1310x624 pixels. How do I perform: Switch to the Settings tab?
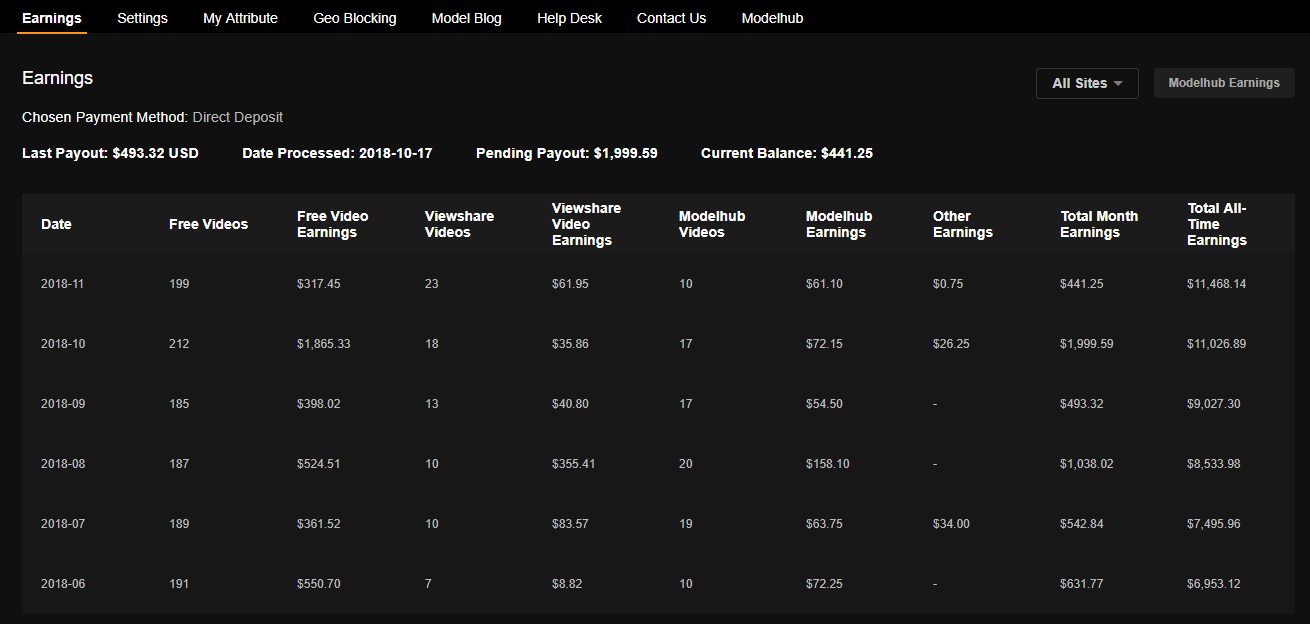coord(142,18)
